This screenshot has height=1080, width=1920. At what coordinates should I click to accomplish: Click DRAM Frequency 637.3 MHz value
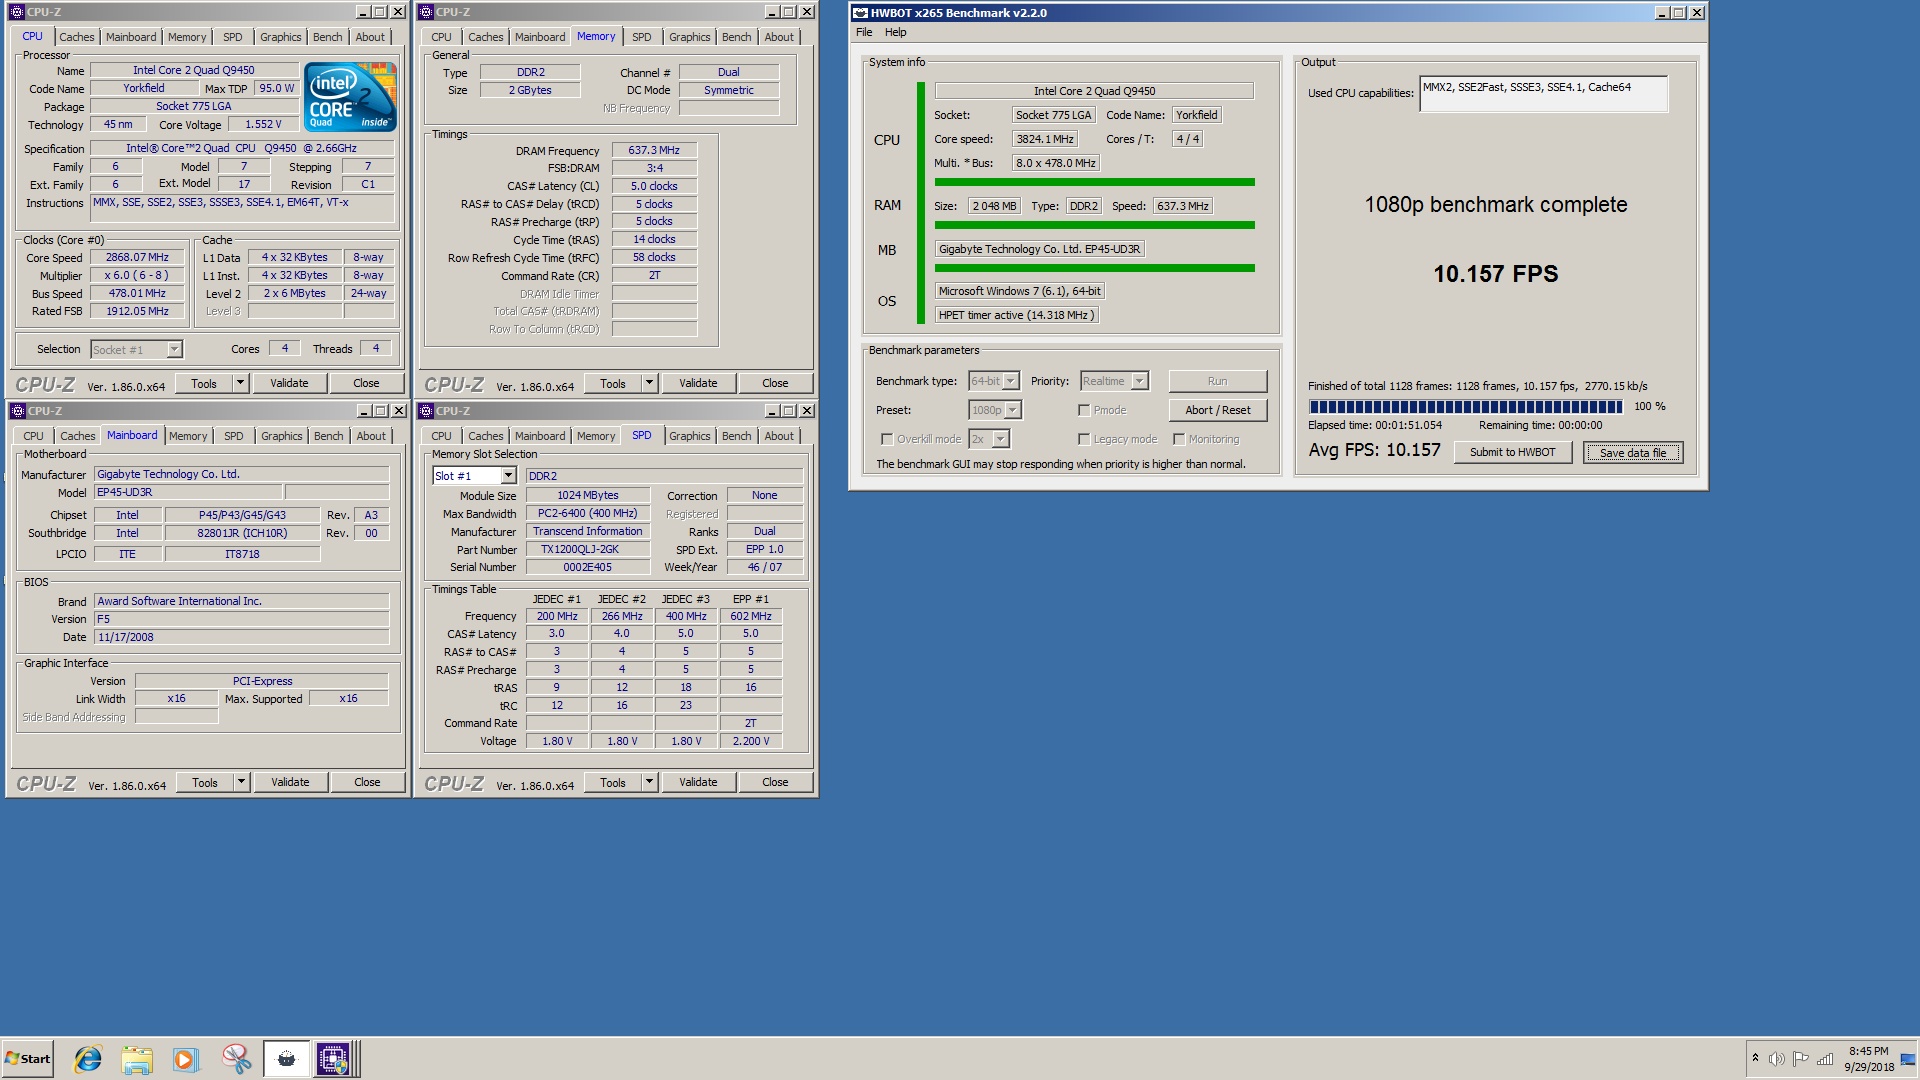654,150
